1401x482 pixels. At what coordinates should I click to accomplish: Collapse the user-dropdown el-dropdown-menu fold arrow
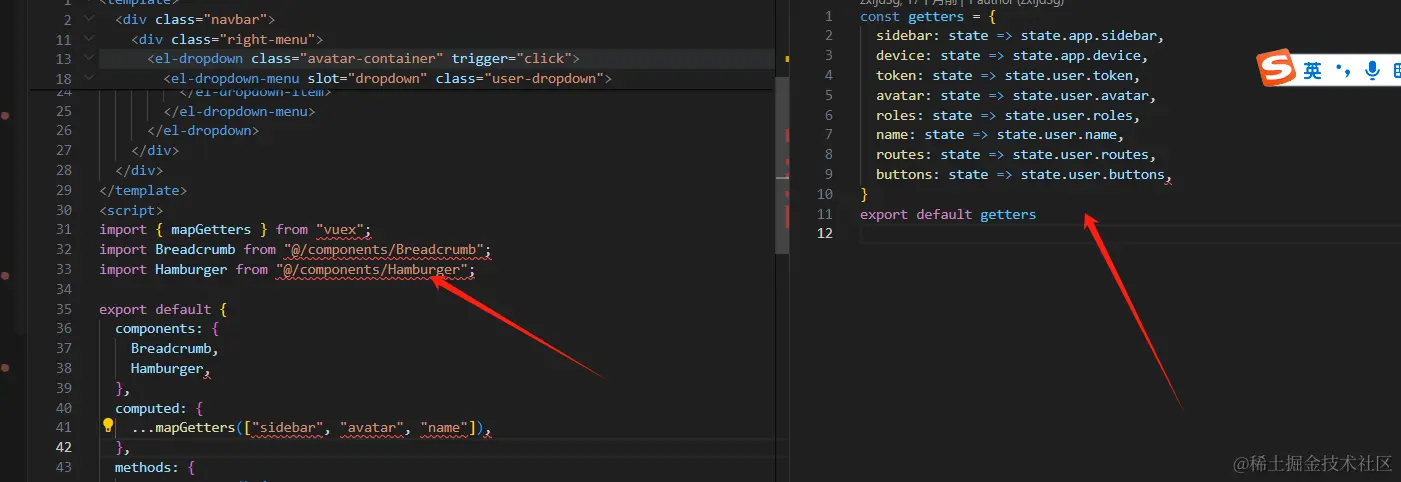point(90,79)
